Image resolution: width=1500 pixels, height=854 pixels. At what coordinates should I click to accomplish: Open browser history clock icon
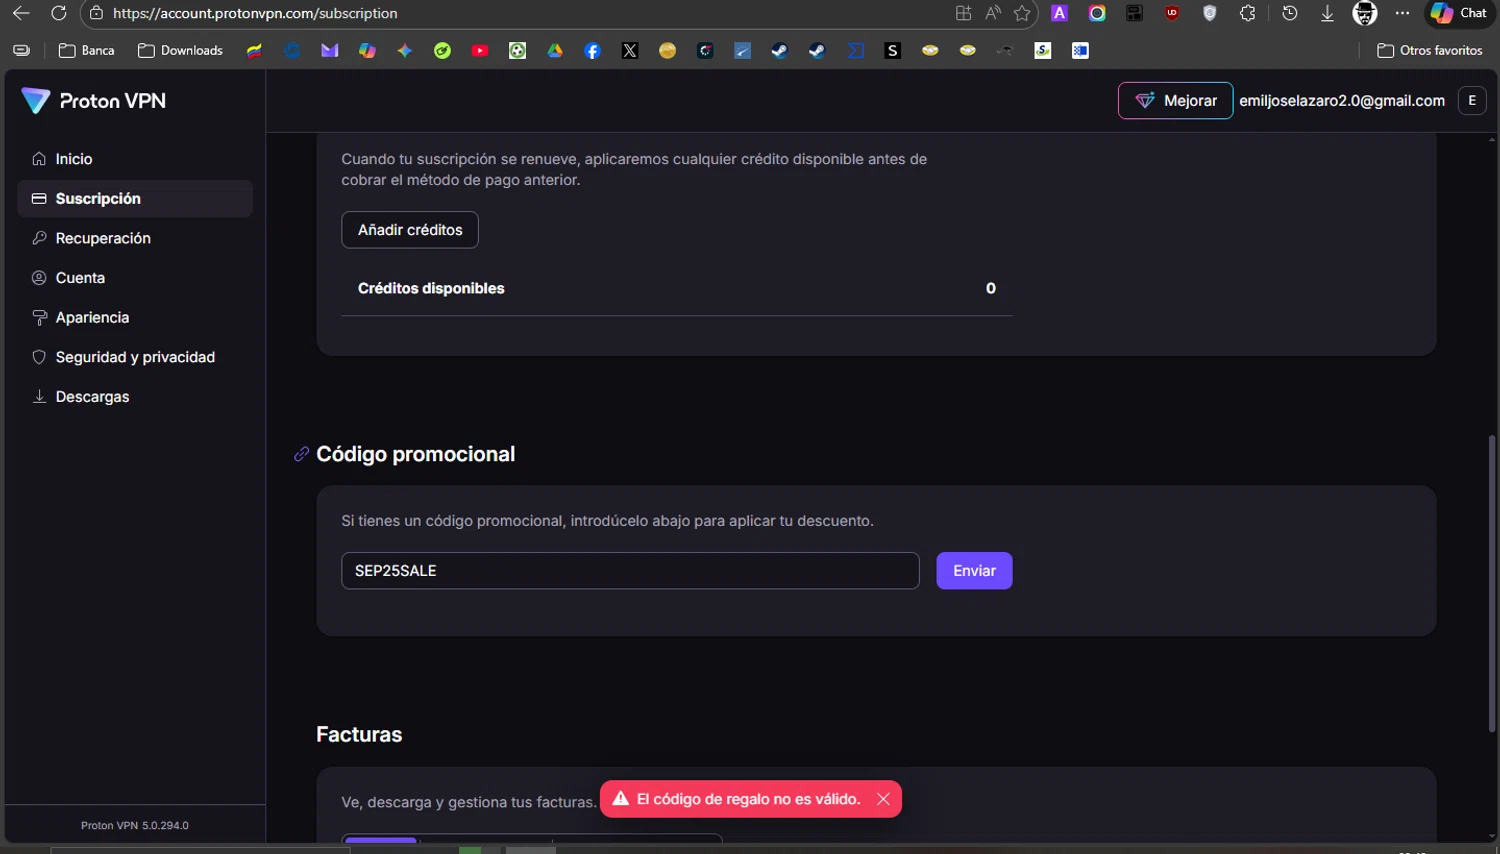pos(1290,13)
